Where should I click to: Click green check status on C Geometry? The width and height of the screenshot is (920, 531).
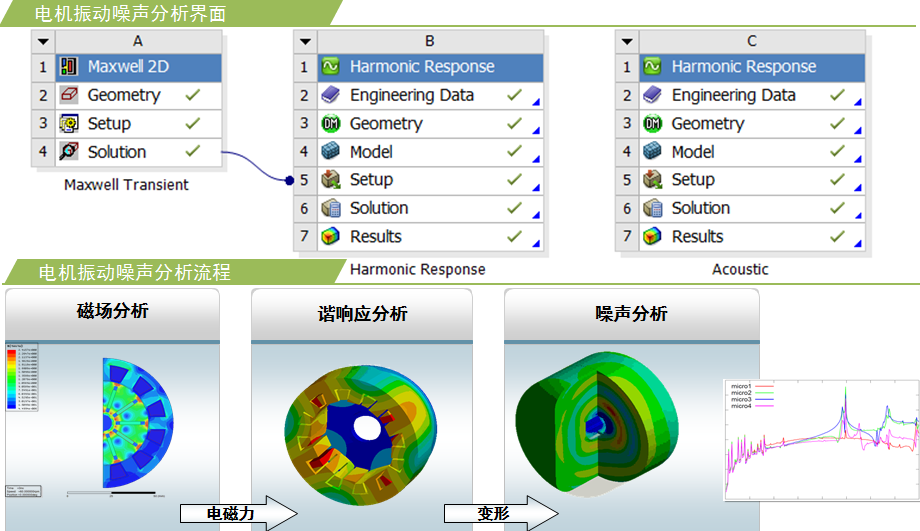pyautogui.click(x=837, y=123)
